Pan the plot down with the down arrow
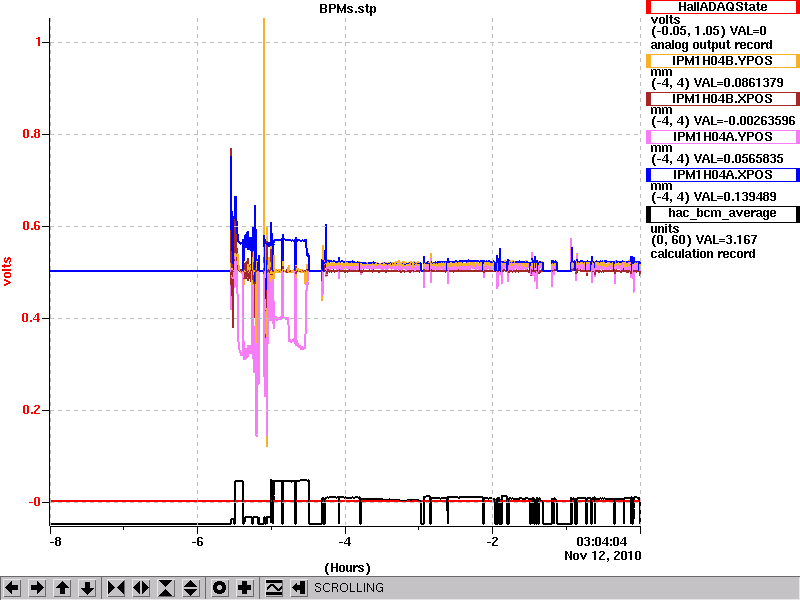 pyautogui.click(x=88, y=588)
